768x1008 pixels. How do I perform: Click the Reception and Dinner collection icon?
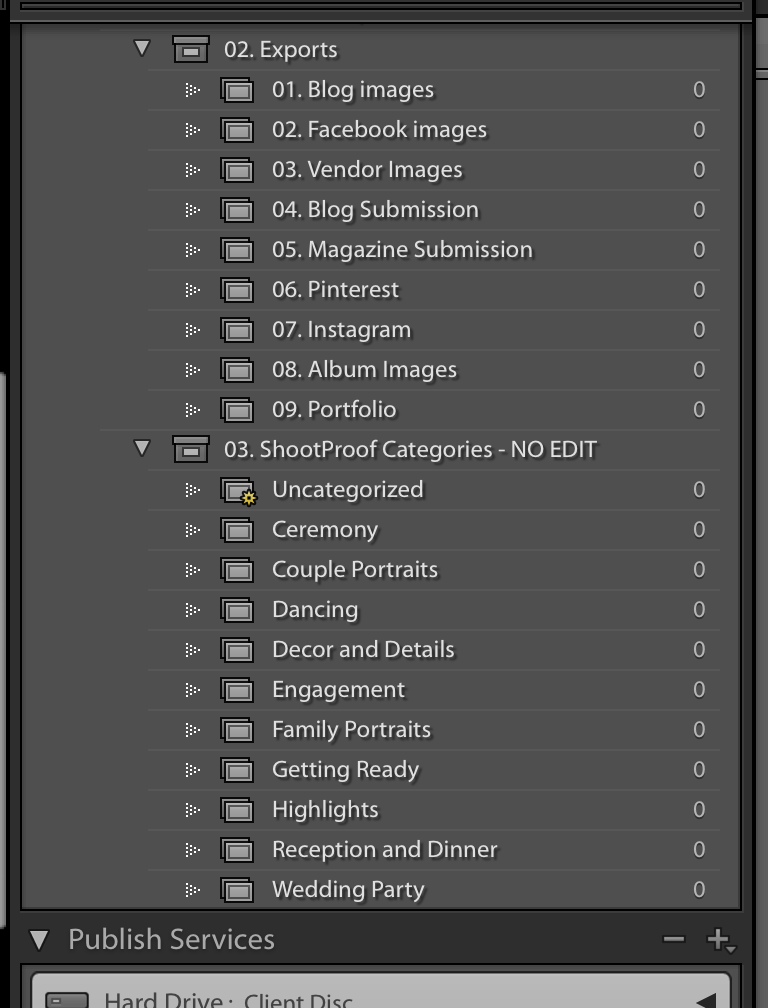(237, 850)
